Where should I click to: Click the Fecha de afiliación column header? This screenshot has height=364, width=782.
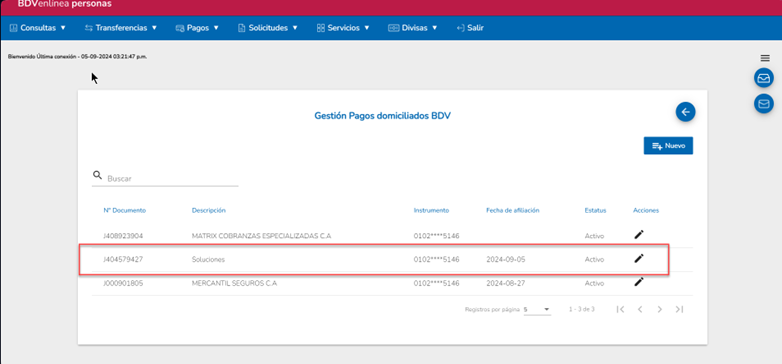513,210
